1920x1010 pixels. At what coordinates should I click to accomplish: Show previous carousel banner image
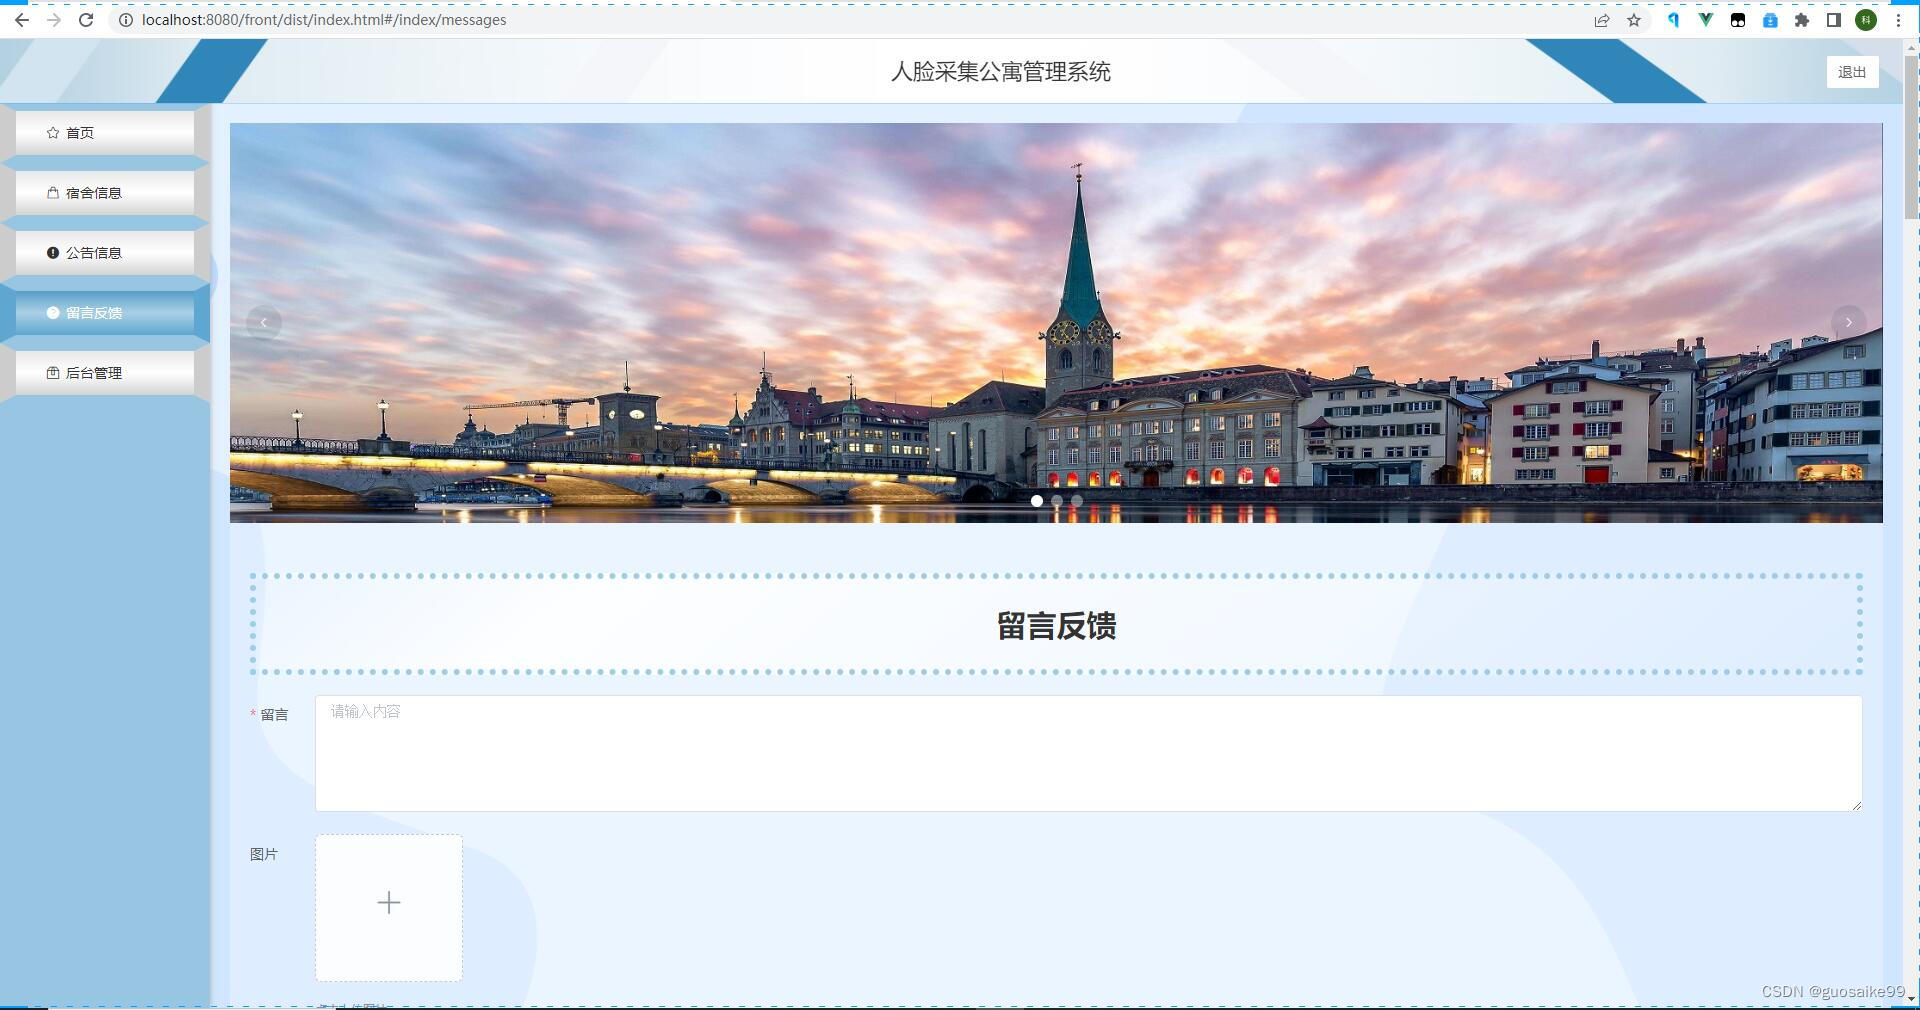click(x=264, y=322)
